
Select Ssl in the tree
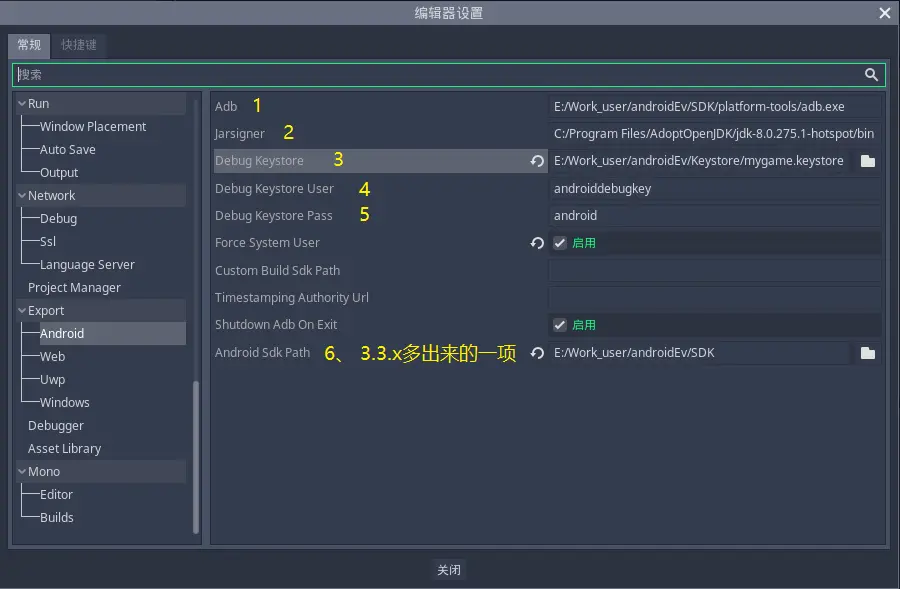click(48, 242)
